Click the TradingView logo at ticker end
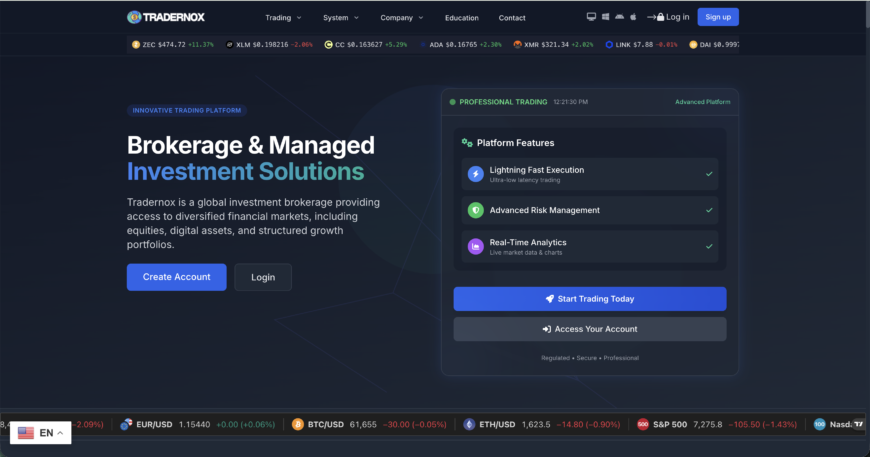The width and height of the screenshot is (870, 457). (859, 424)
